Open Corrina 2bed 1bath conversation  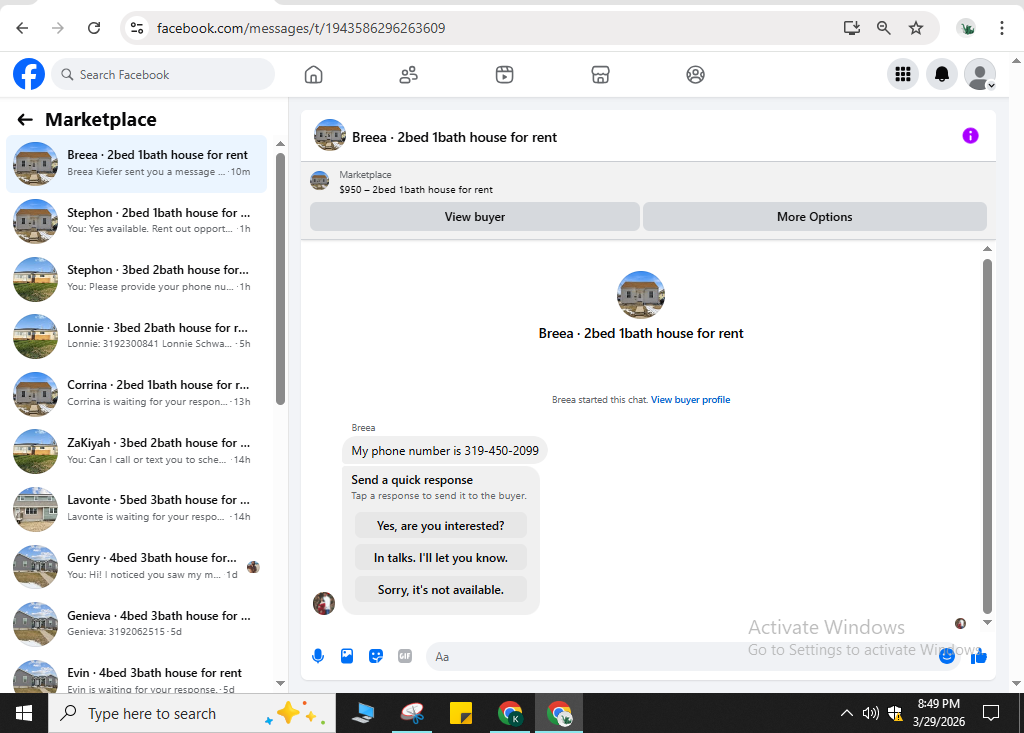[136, 393]
